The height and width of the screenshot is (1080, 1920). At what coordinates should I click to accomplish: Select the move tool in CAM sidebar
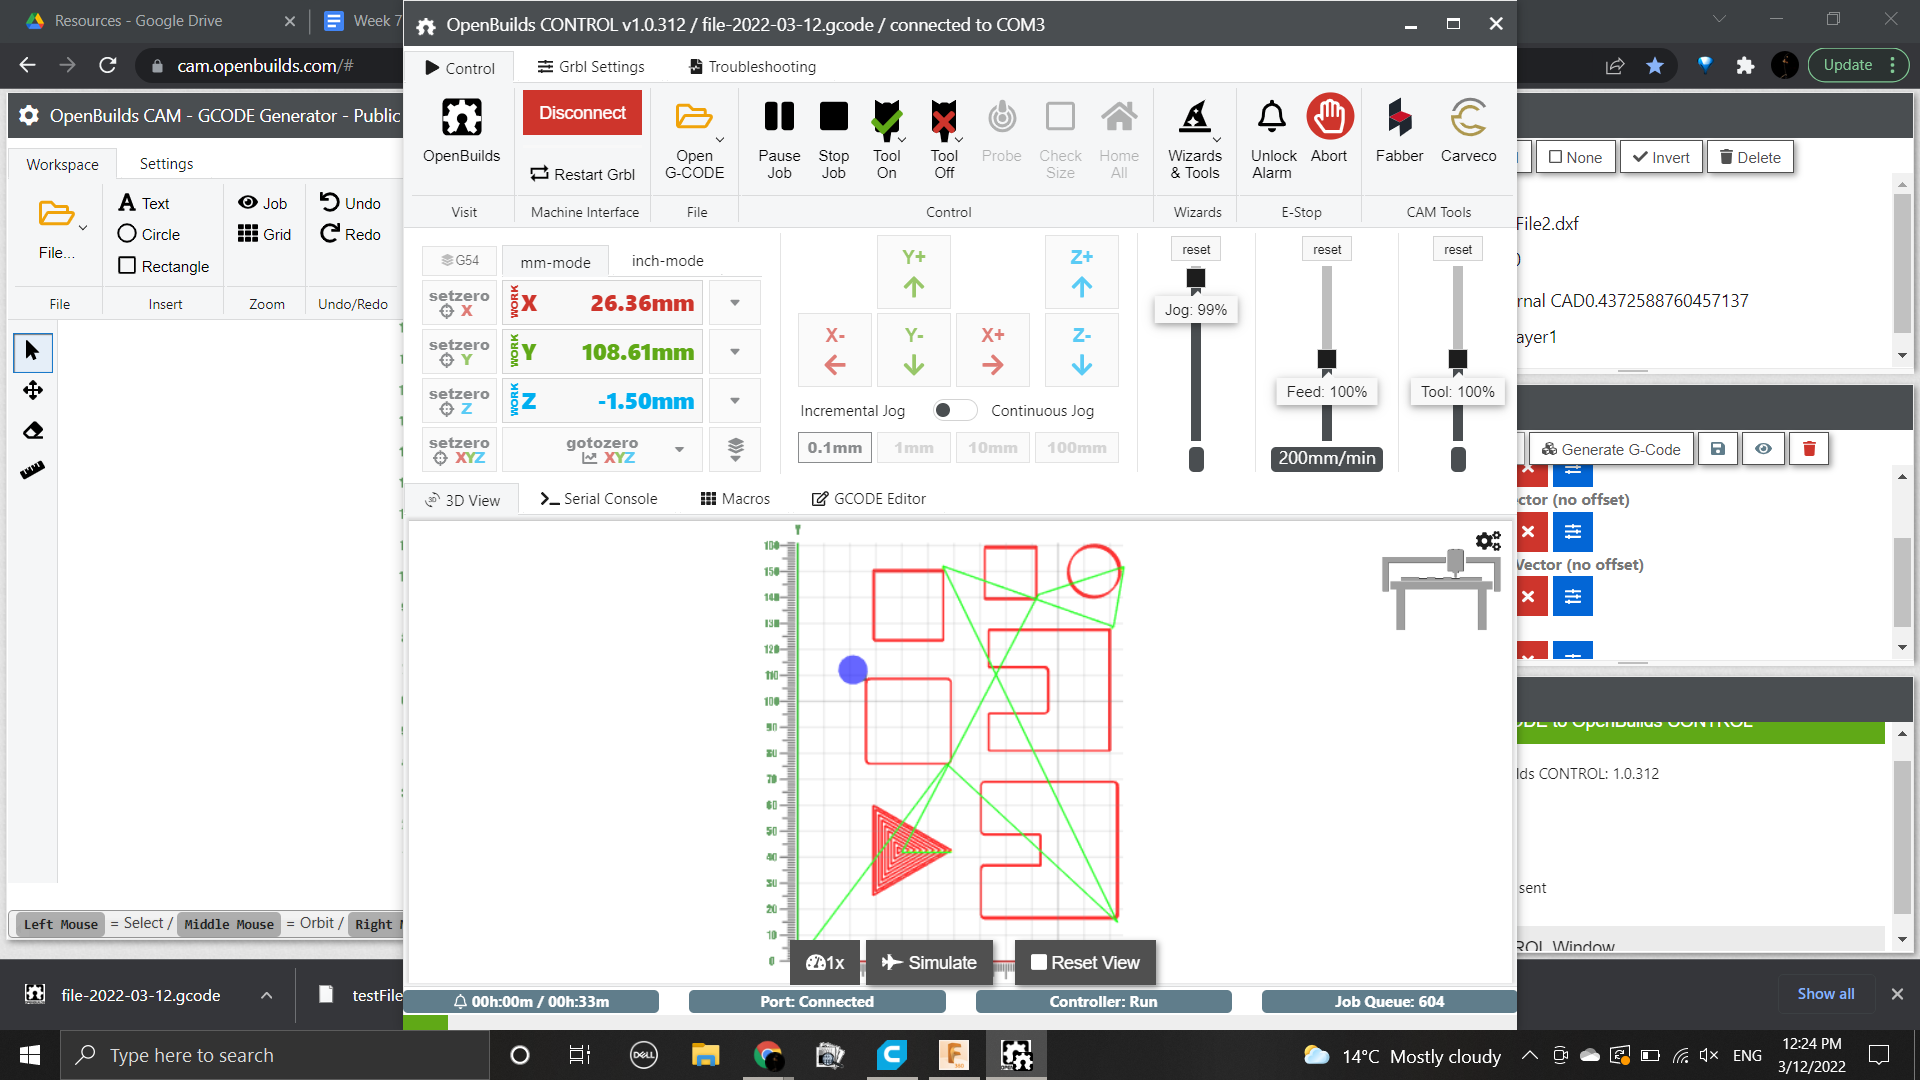pos(33,390)
